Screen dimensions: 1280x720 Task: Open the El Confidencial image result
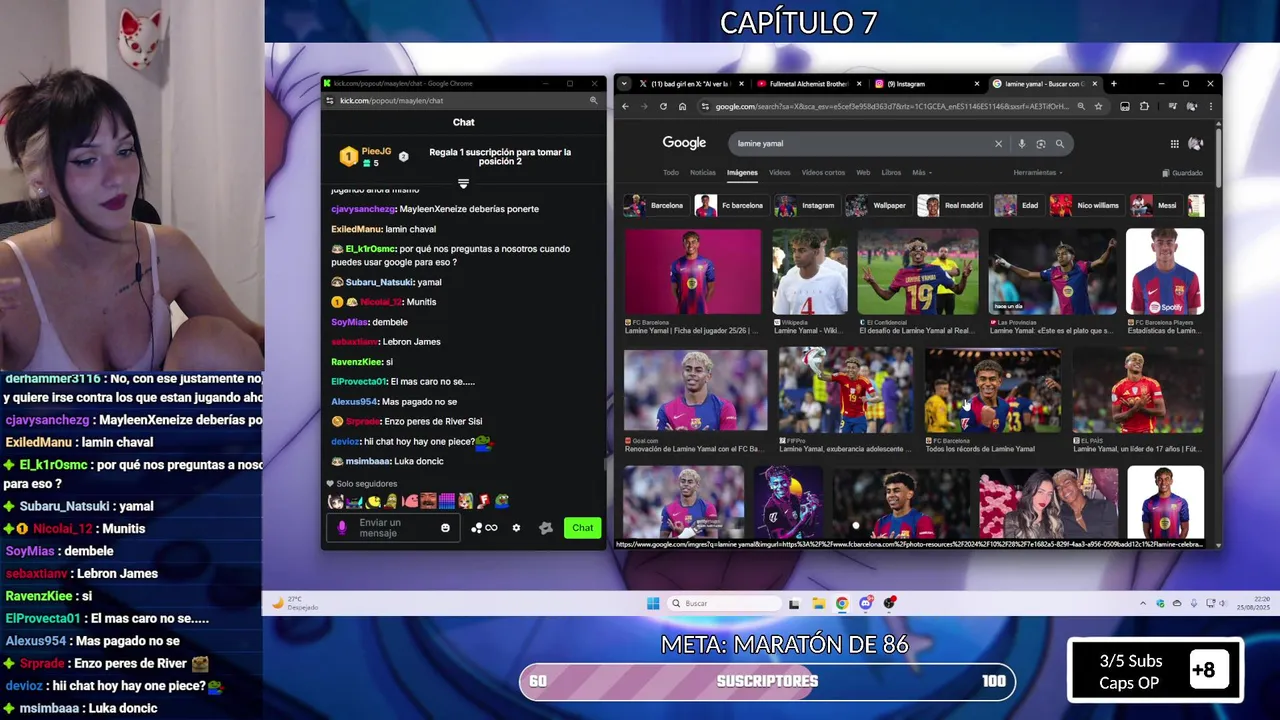click(x=918, y=272)
